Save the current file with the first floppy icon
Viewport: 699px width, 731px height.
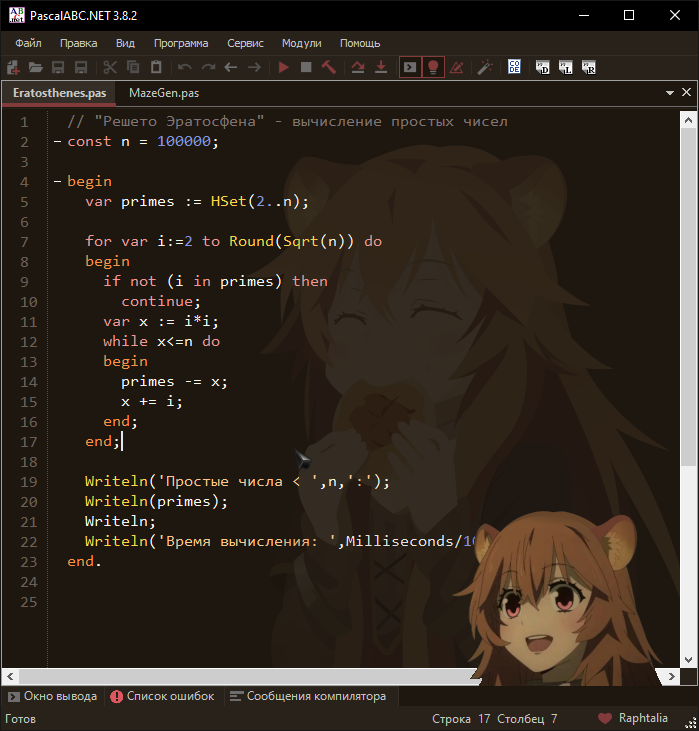click(58, 68)
